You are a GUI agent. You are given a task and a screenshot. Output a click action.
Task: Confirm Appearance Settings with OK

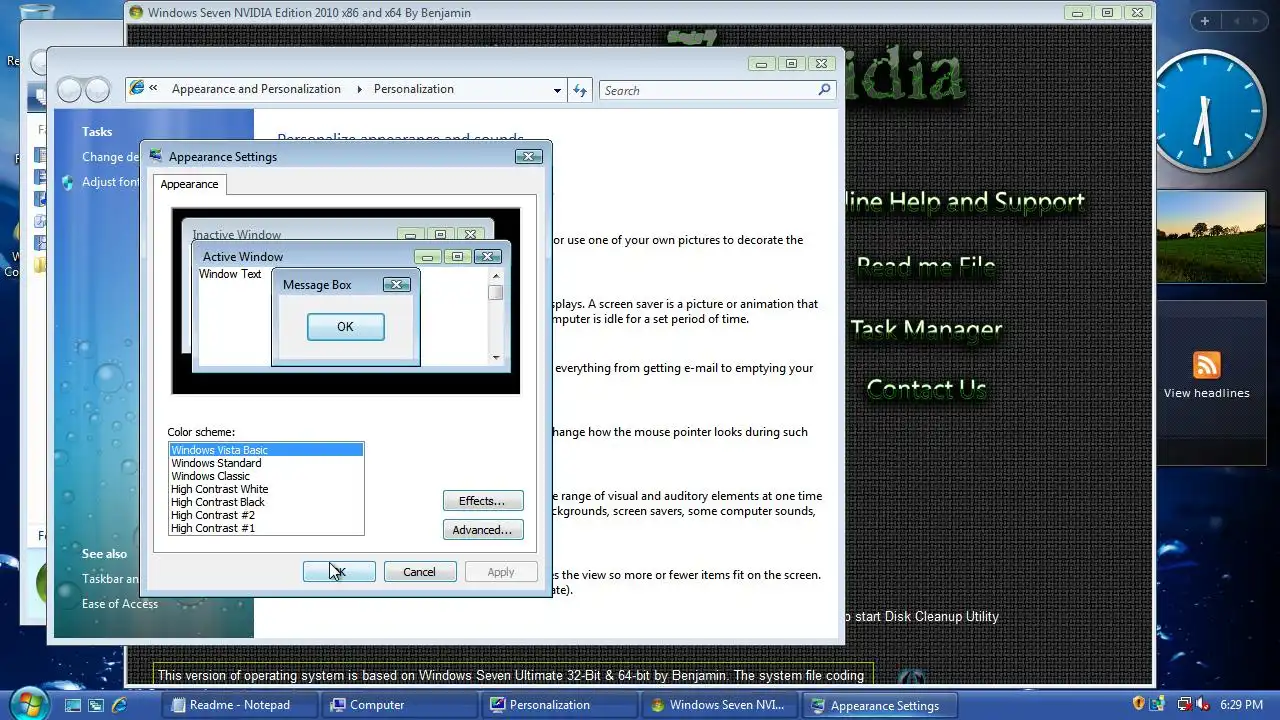coord(339,572)
